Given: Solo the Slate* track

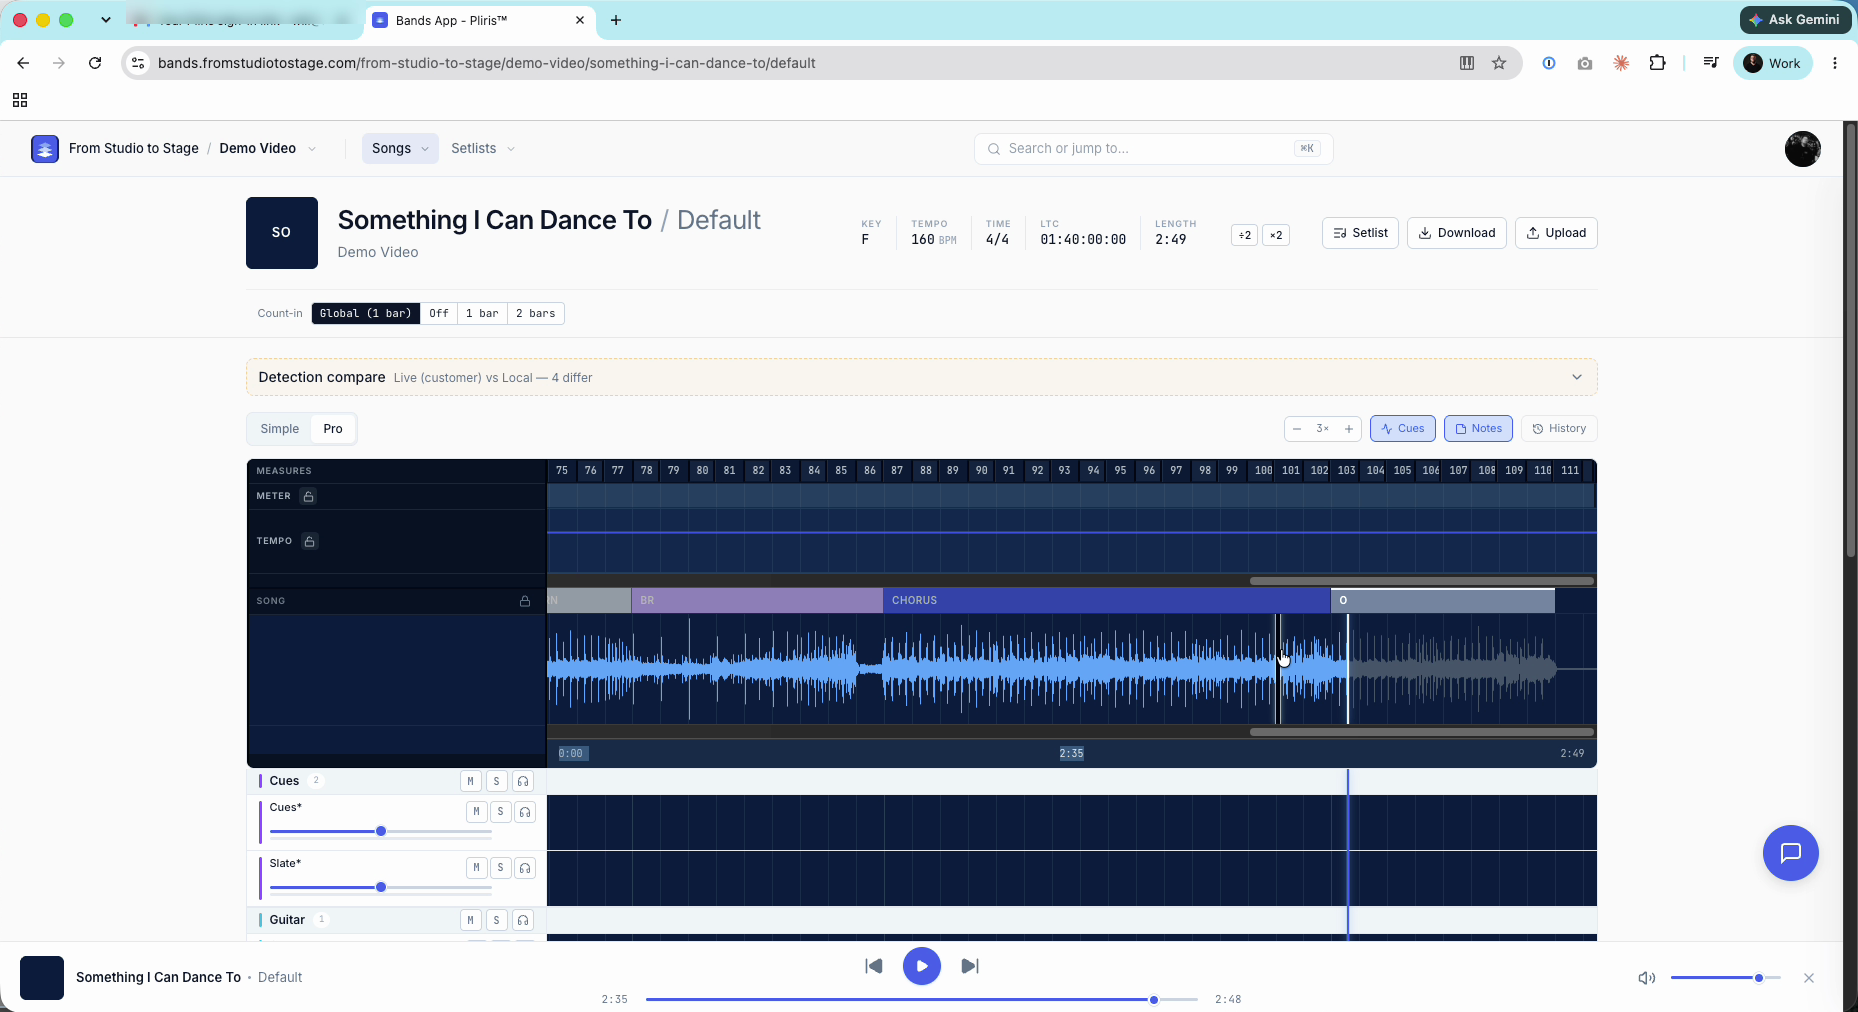Looking at the screenshot, I should [501, 868].
